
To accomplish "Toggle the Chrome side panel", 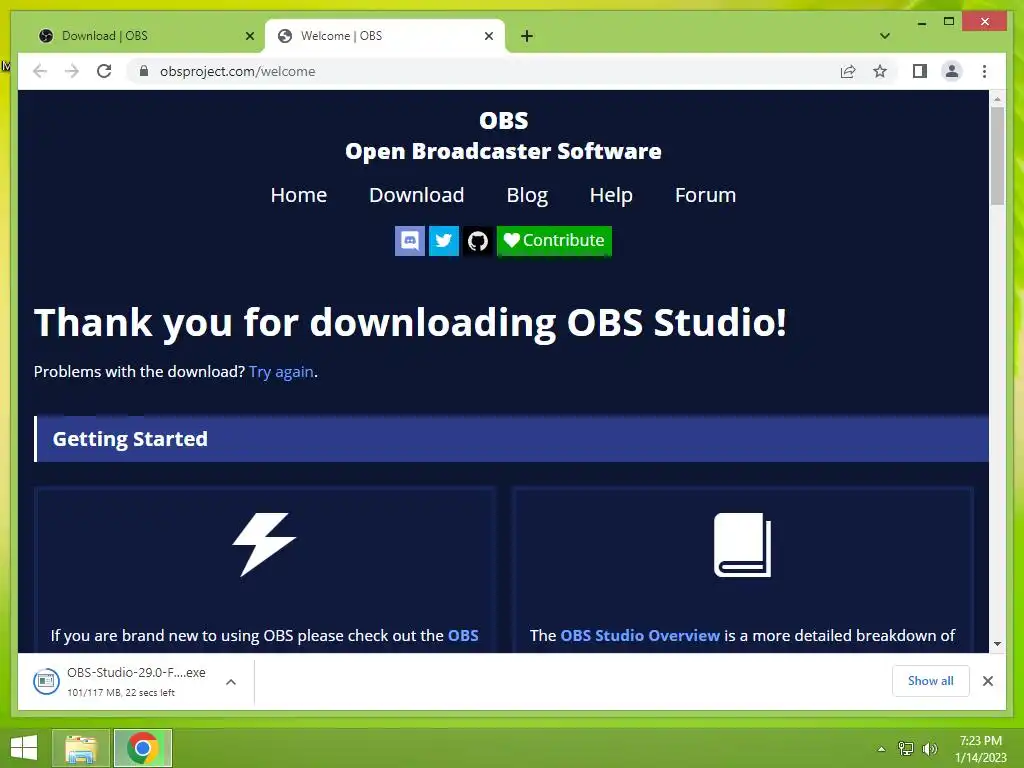I will [920, 71].
